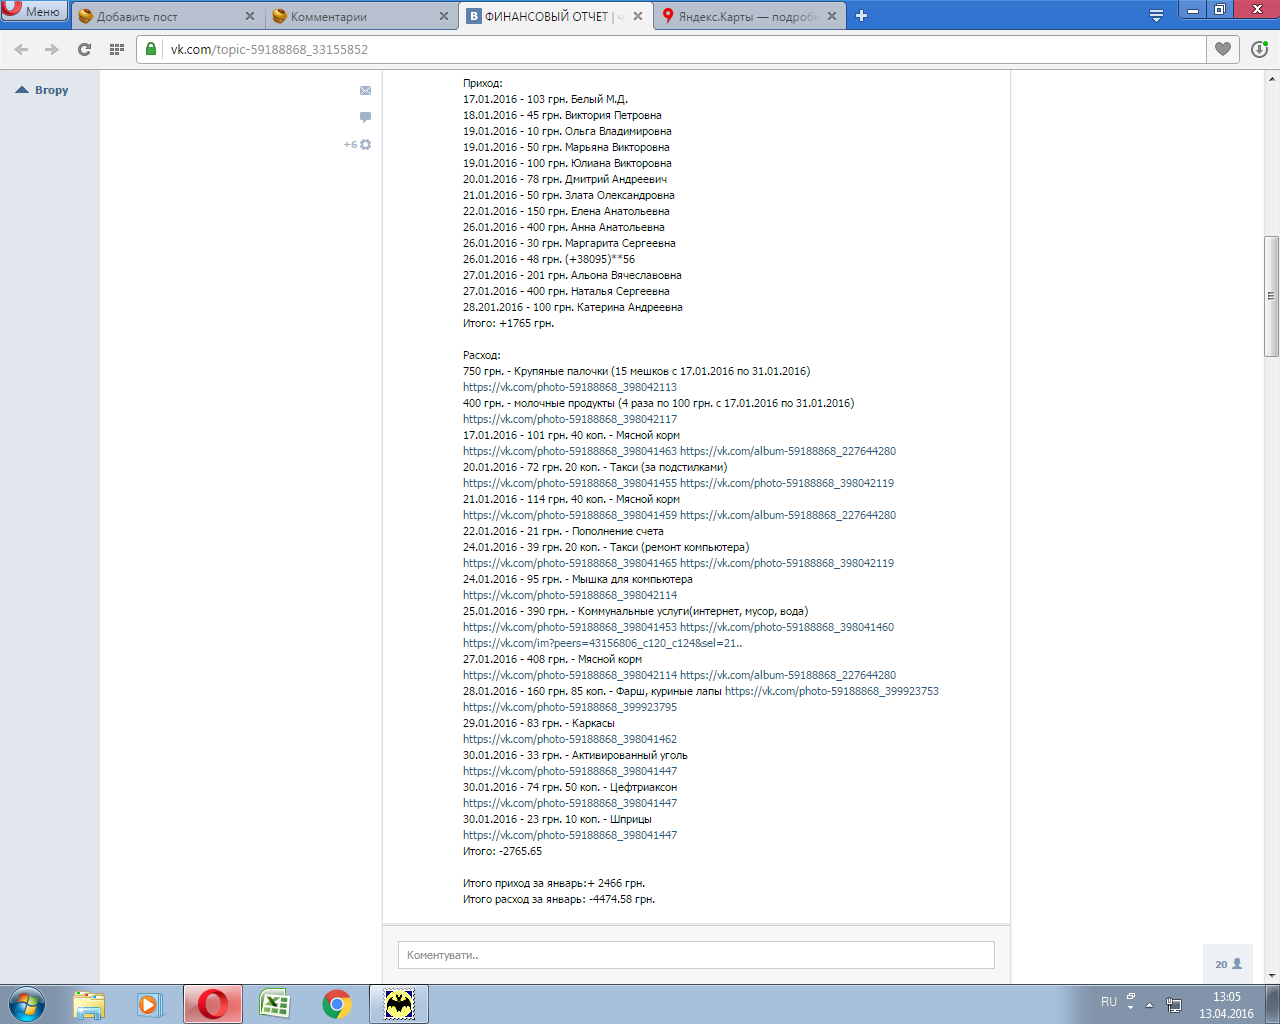Screen dimensions: 1280x1024
Task: Open photo link under Мышка для компьютера
Action: (x=570, y=595)
